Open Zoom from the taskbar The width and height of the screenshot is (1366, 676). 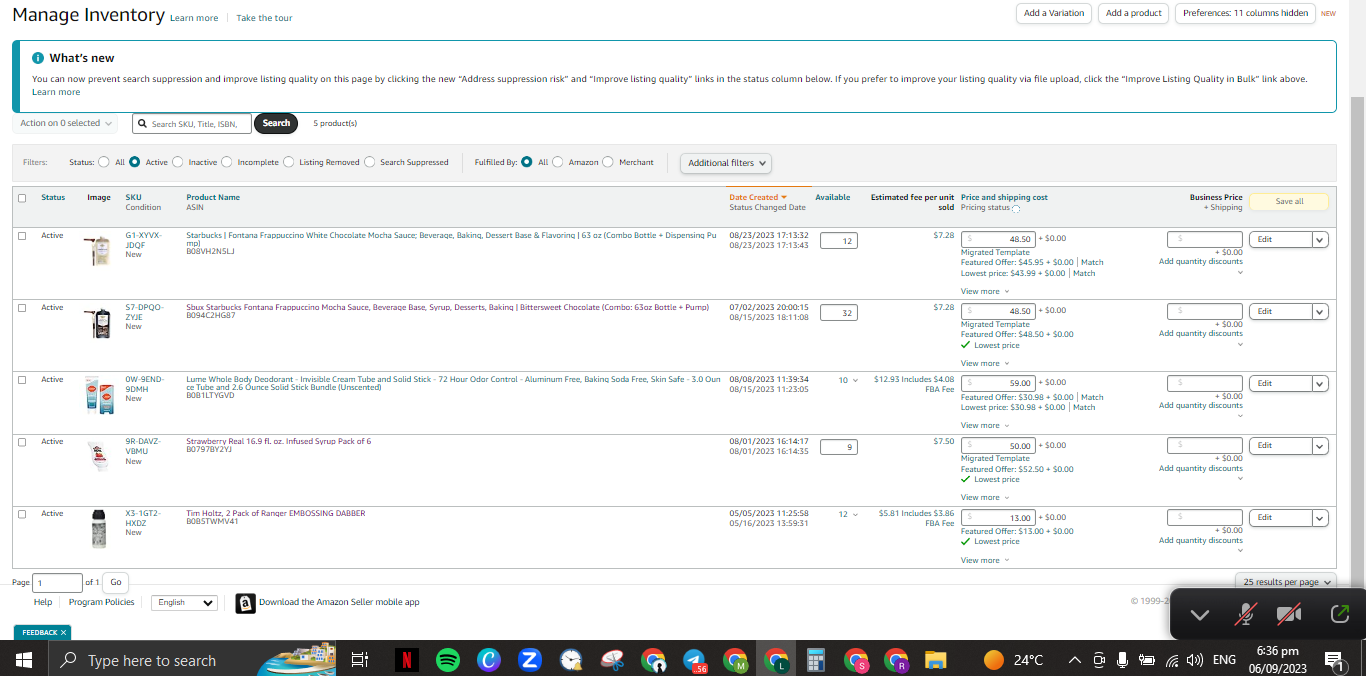(x=530, y=660)
